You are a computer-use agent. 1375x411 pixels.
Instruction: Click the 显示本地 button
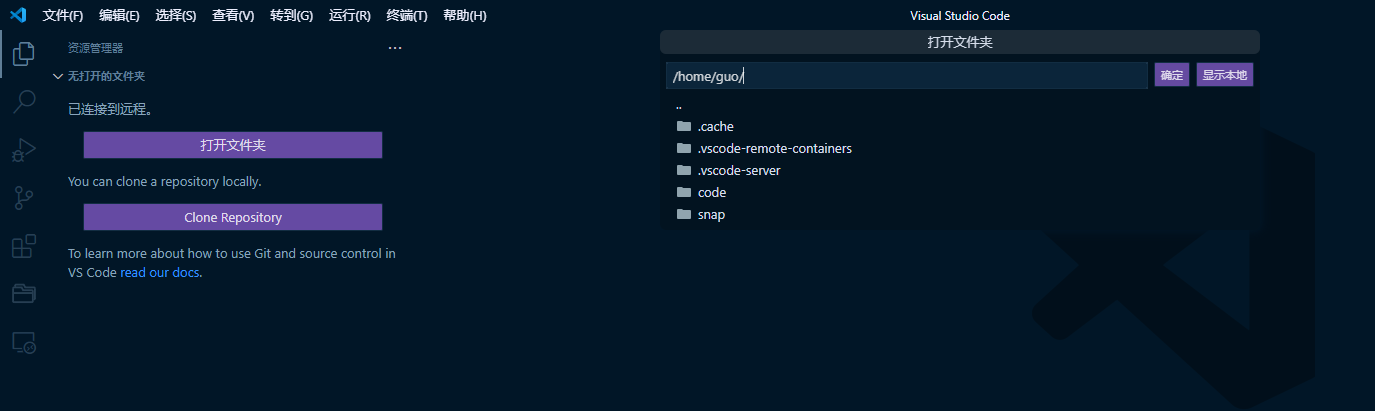[x=1225, y=75]
